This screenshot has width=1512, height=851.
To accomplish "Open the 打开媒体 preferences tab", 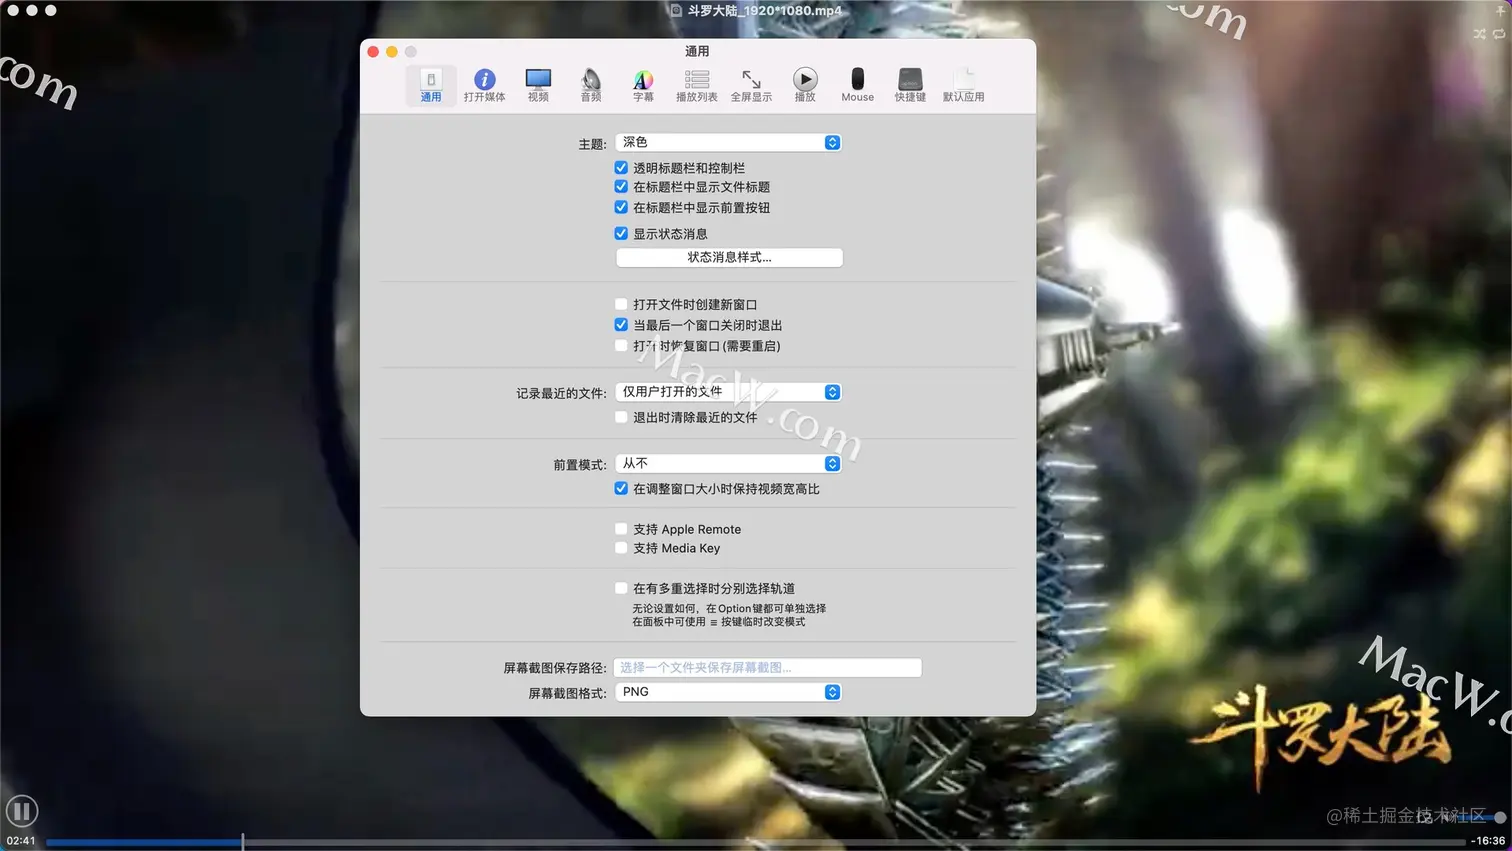I will coord(484,85).
